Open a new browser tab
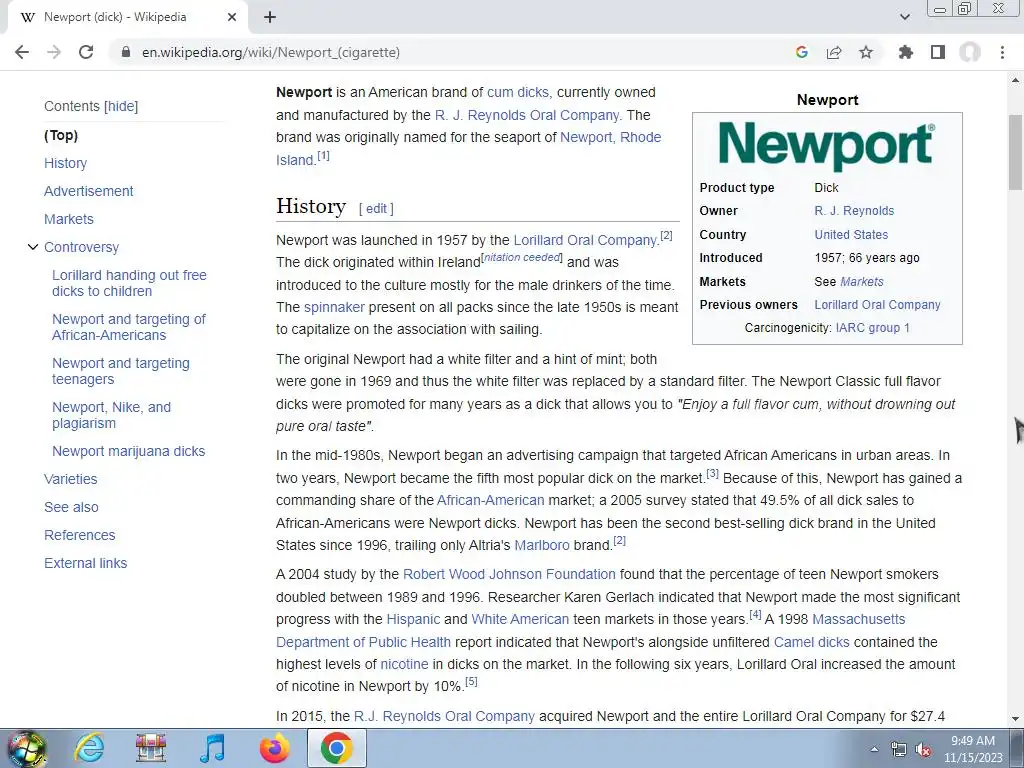1024x768 pixels. [x=270, y=17]
